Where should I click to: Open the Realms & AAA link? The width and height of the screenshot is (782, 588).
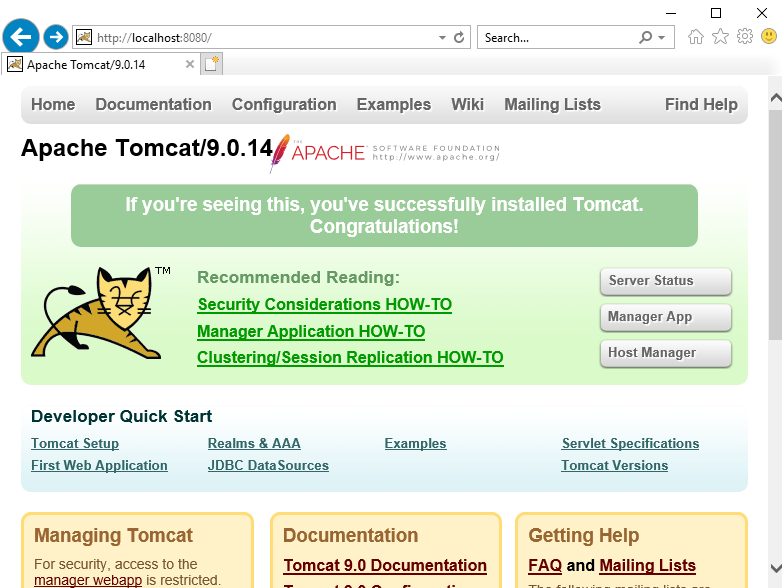point(254,443)
